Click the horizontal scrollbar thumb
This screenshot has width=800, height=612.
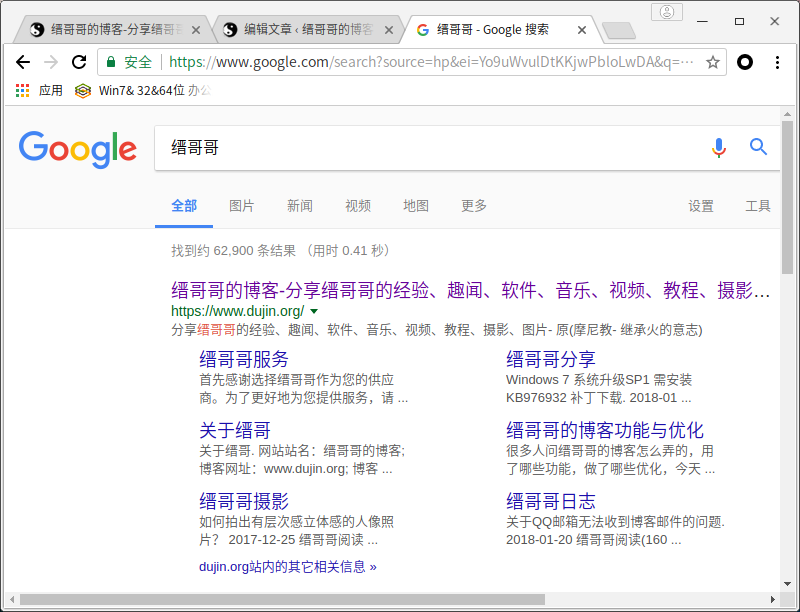[x=282, y=599]
